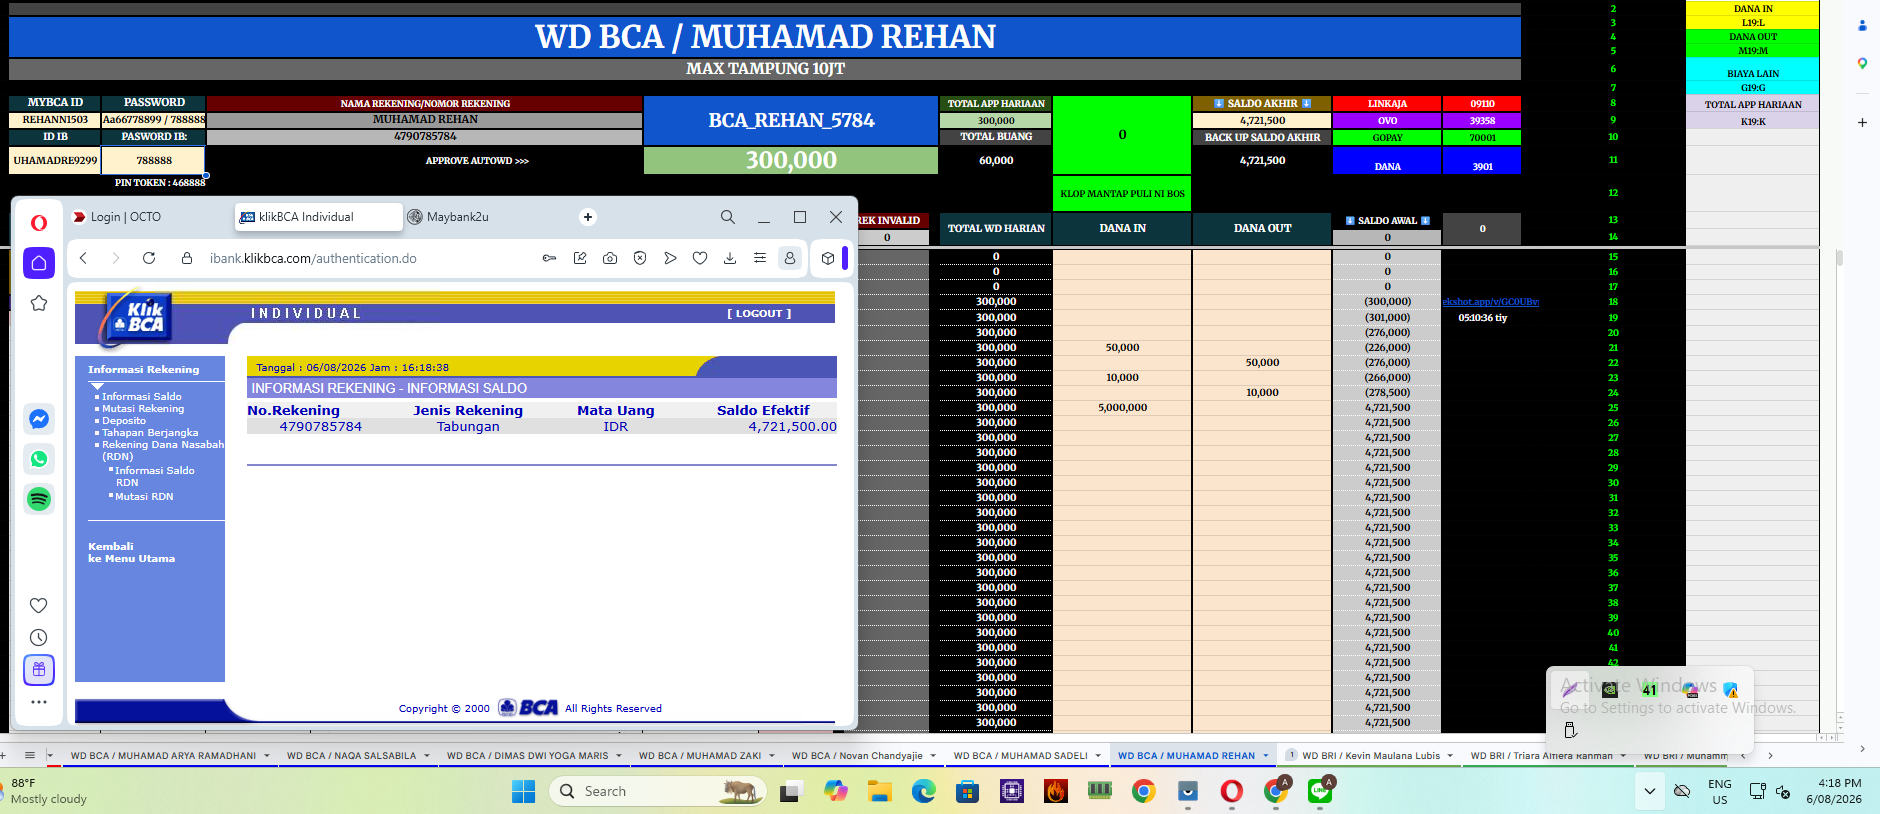Open the Opera bookmarks star icon in sidebar
Image resolution: width=1880 pixels, height=814 pixels.
(39, 303)
